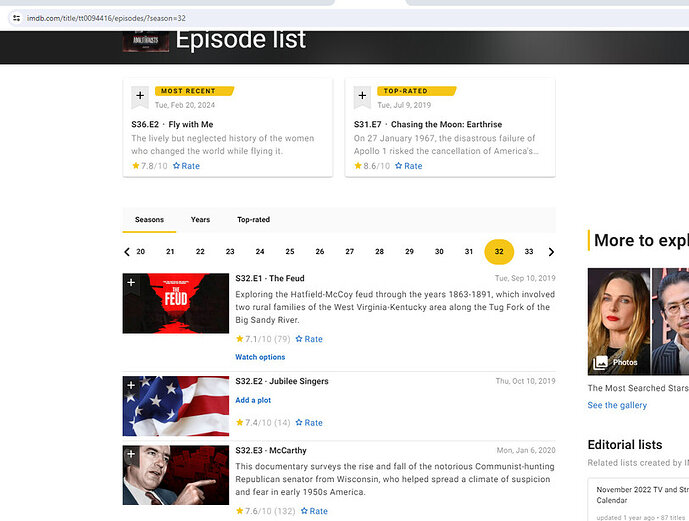Select season 25
Image resolution: width=689 pixels, height=521 pixels.
click(290, 252)
